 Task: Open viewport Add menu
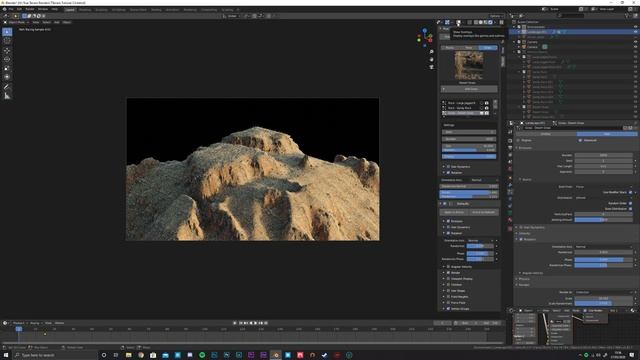57,22
